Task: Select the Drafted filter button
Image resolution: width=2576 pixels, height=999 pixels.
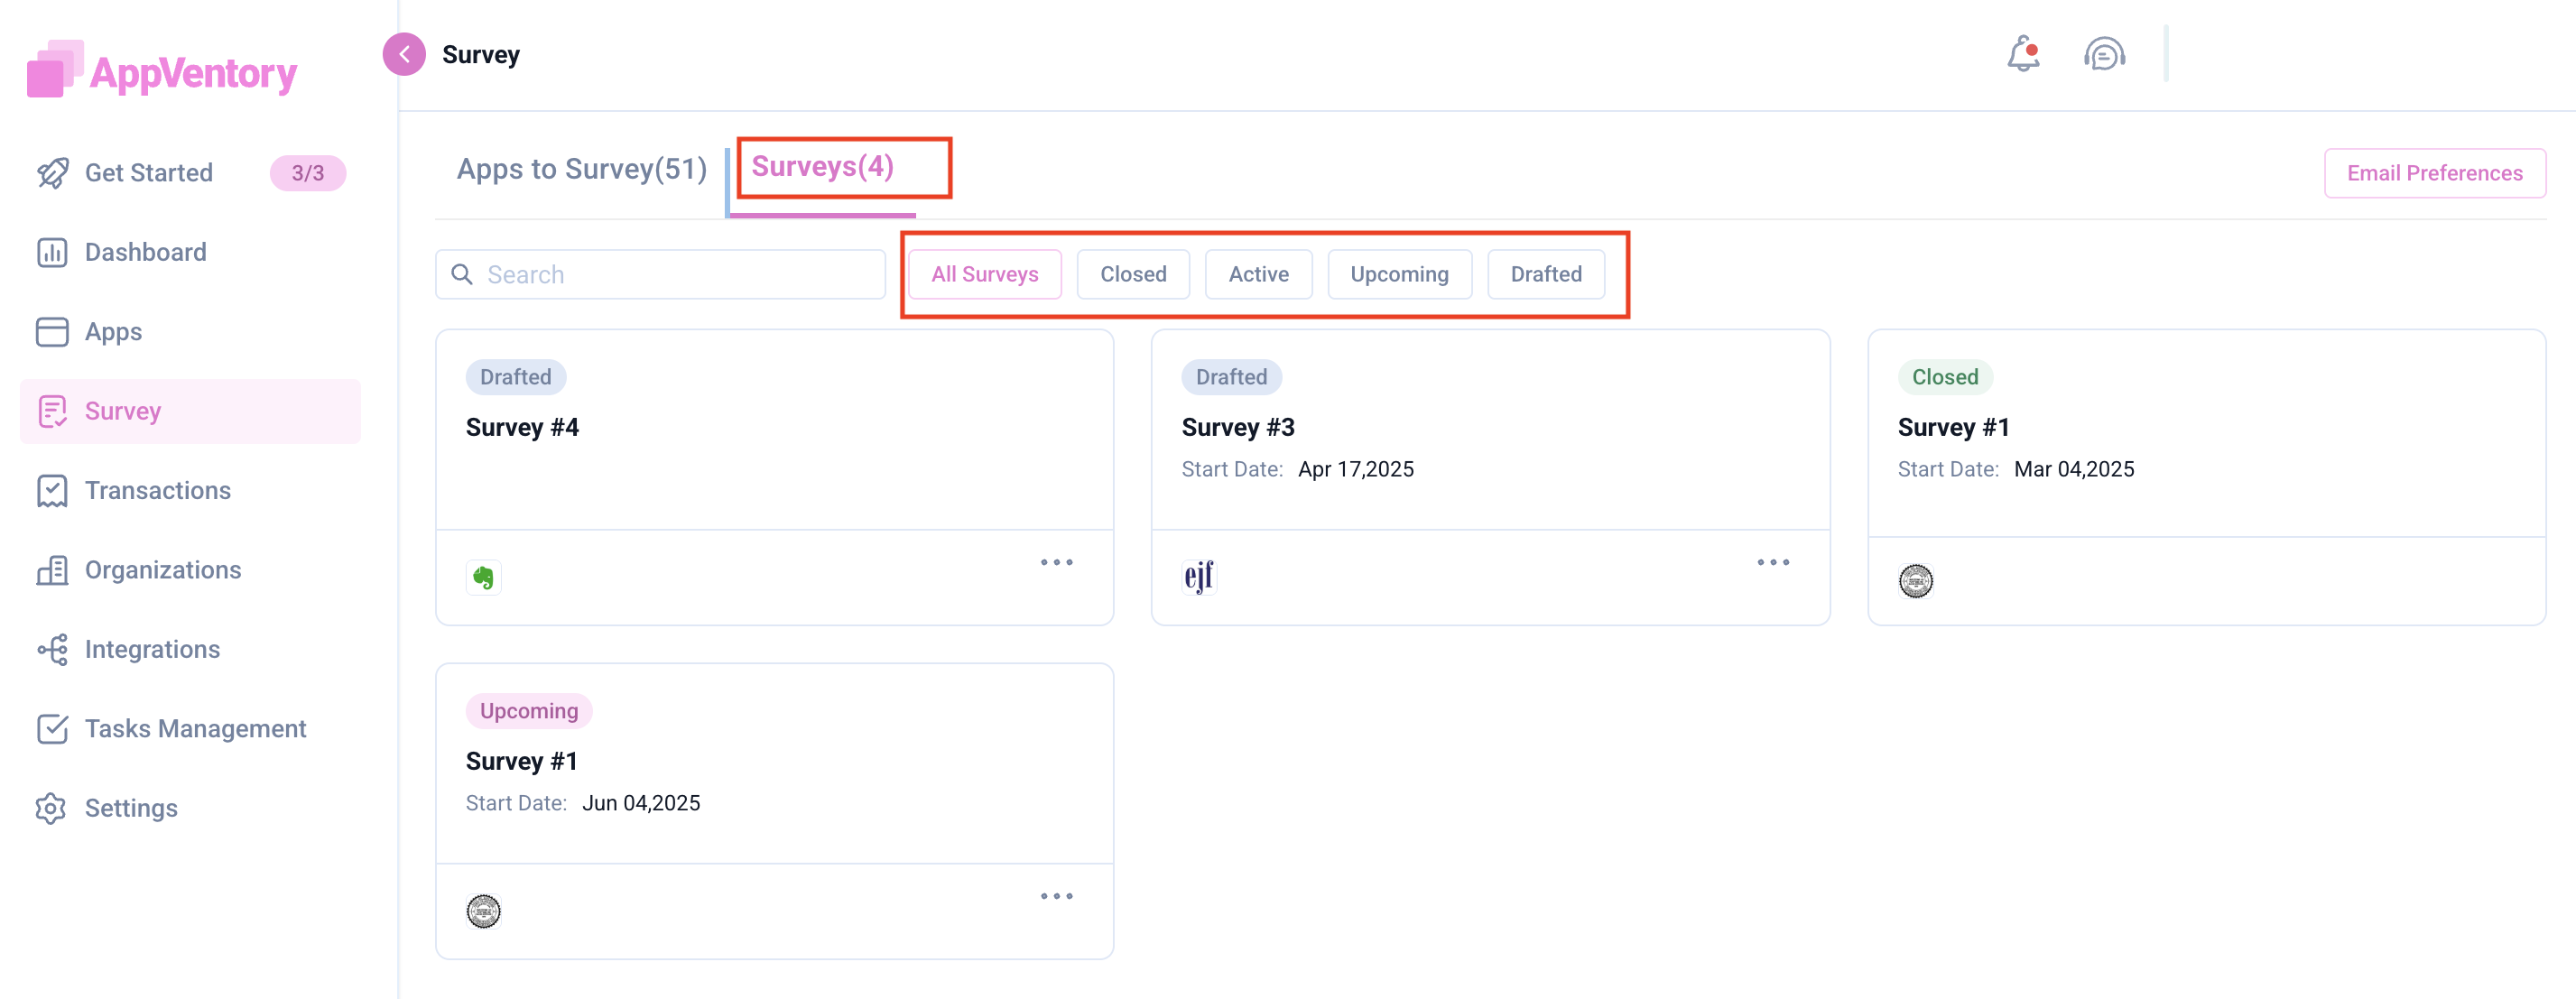Action: [x=1545, y=274]
